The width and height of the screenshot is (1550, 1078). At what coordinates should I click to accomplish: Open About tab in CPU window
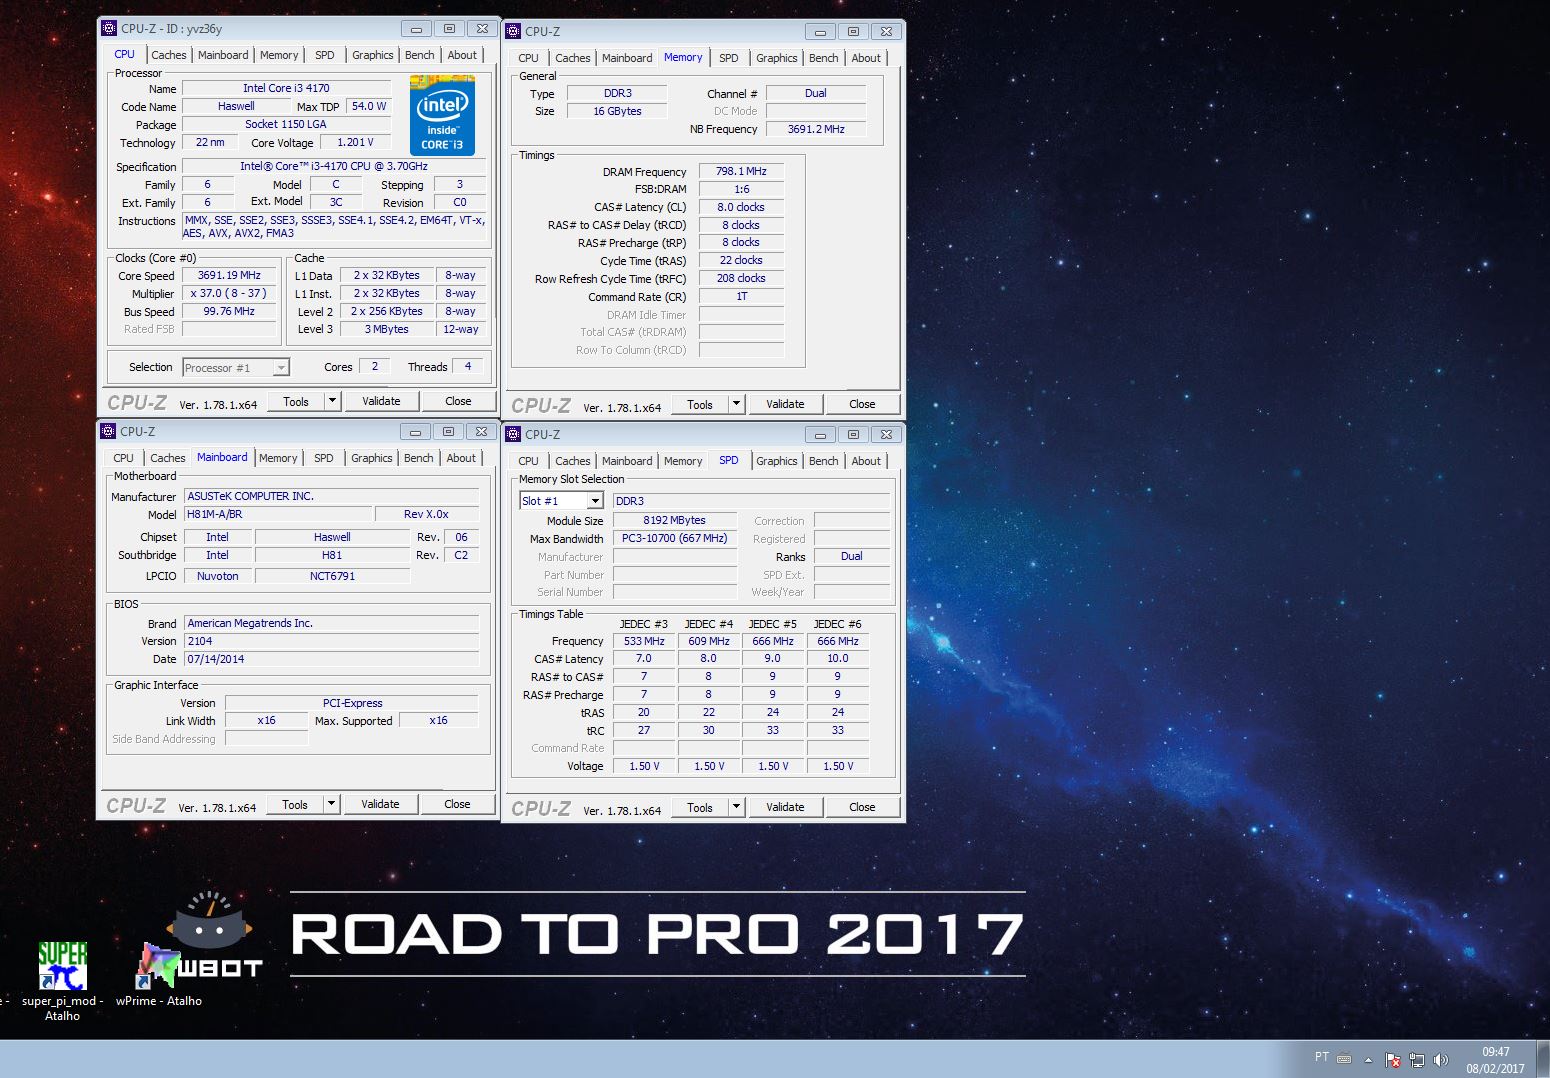(x=462, y=55)
